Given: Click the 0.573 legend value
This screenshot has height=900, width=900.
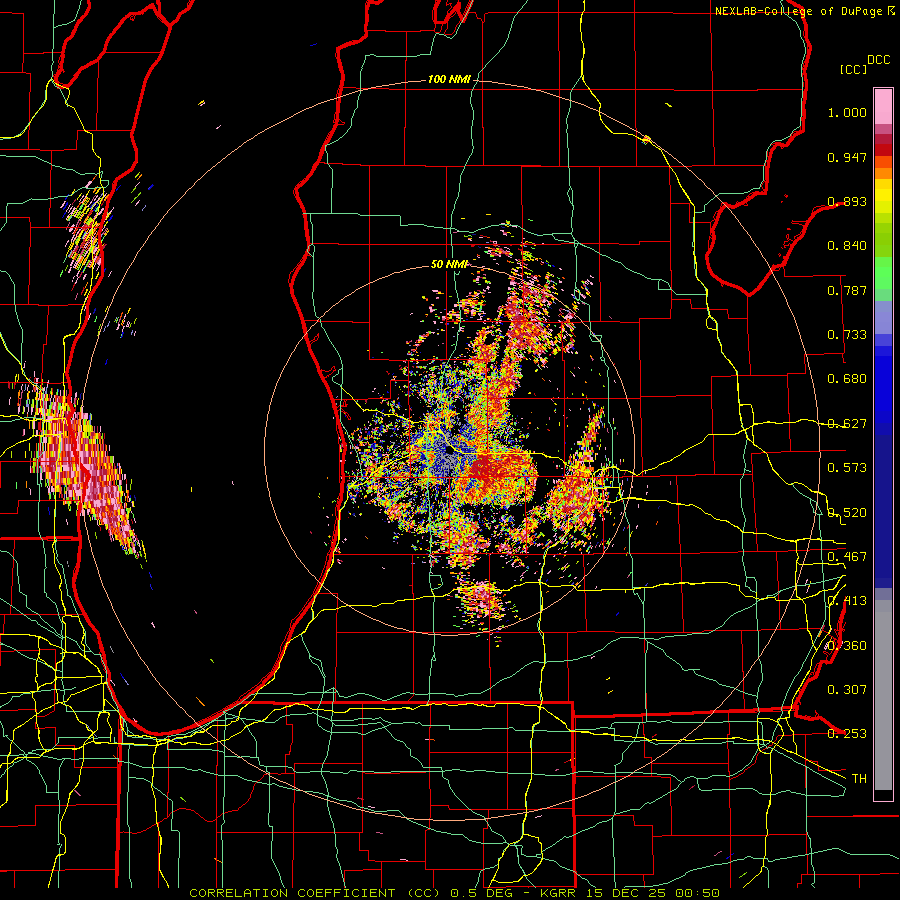Looking at the screenshot, I should point(847,468).
